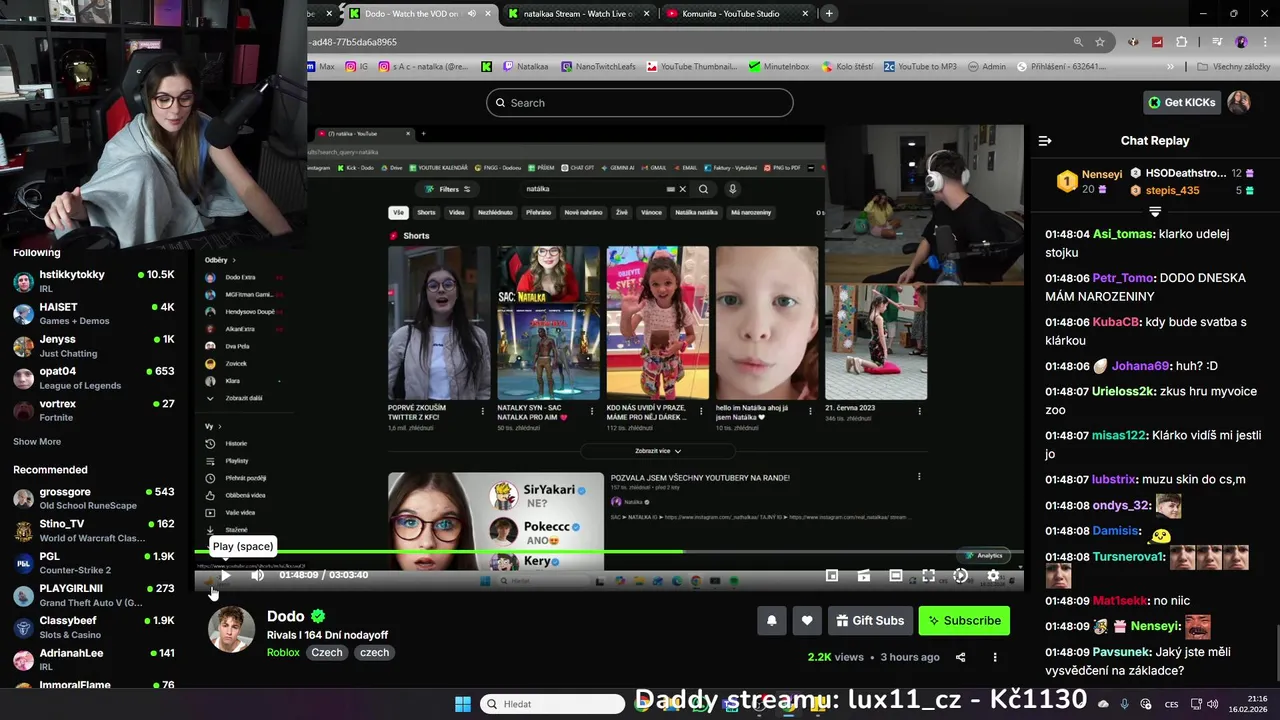Subscribe to Dodo's channel

(x=964, y=621)
